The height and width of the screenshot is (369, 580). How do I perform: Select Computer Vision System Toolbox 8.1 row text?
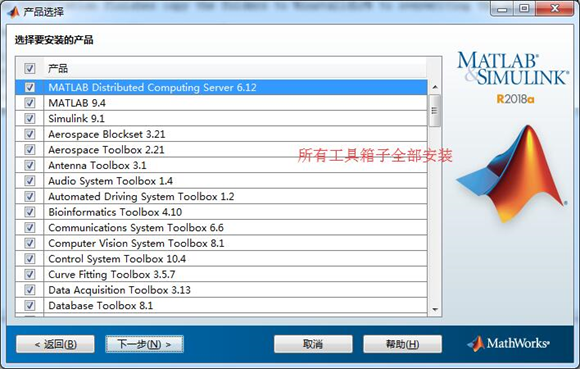click(x=136, y=243)
